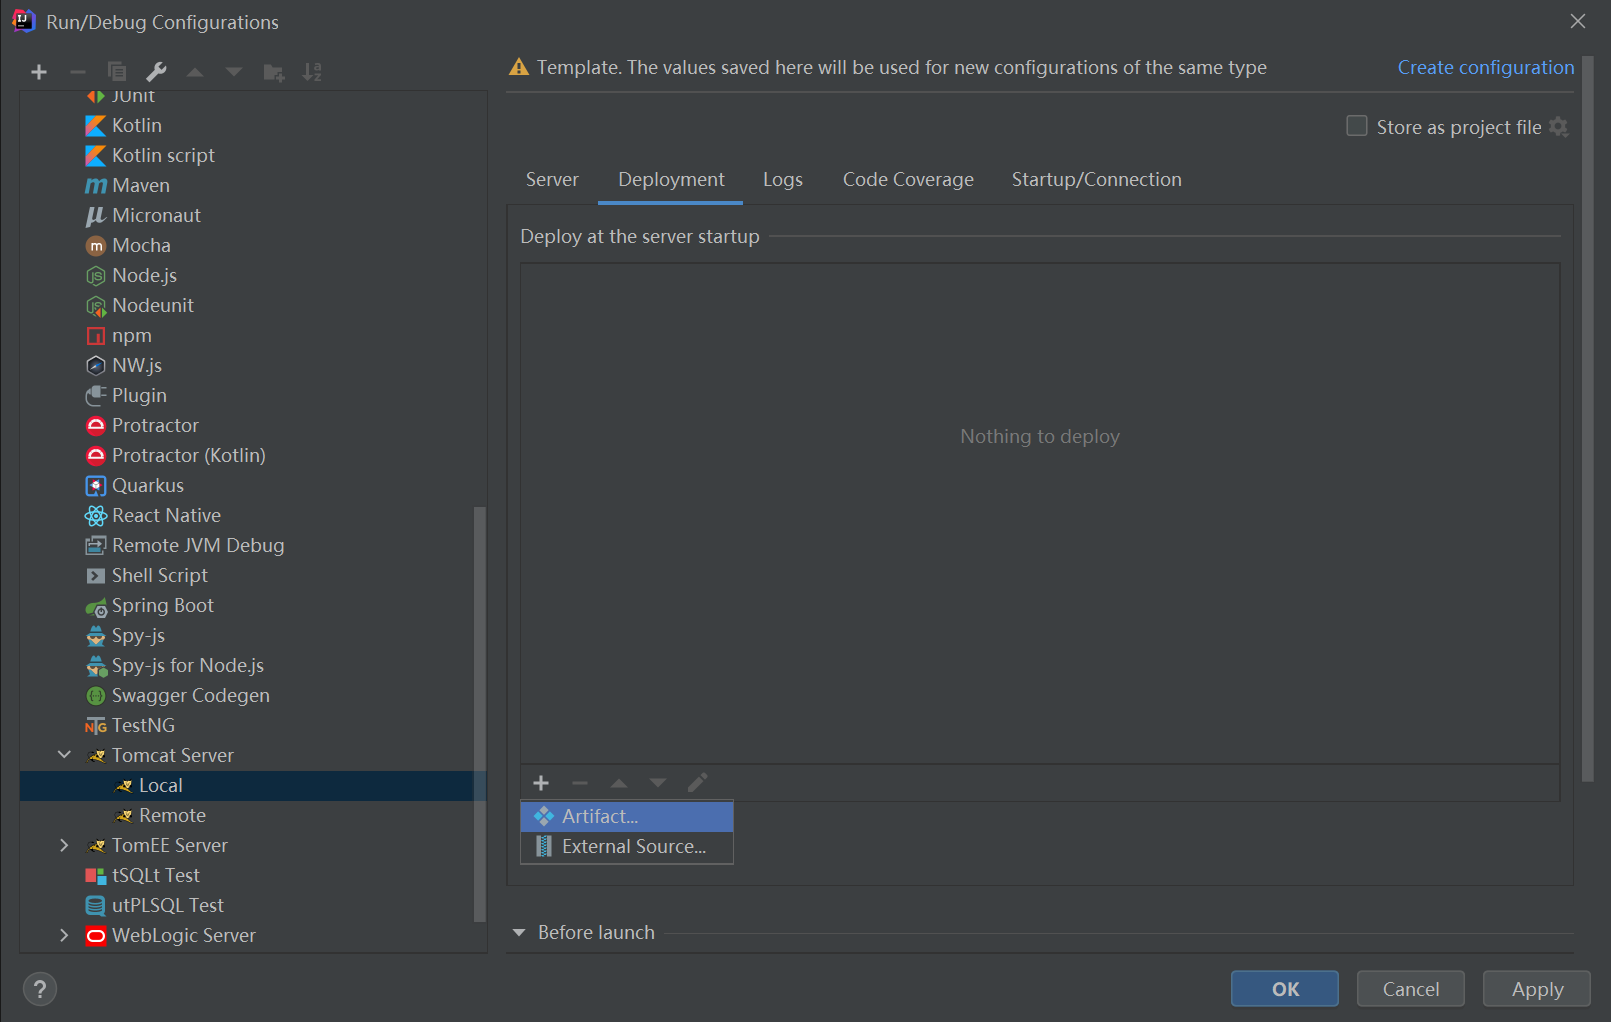
Task: Click the TestNG icon in the list
Action: [96, 726]
